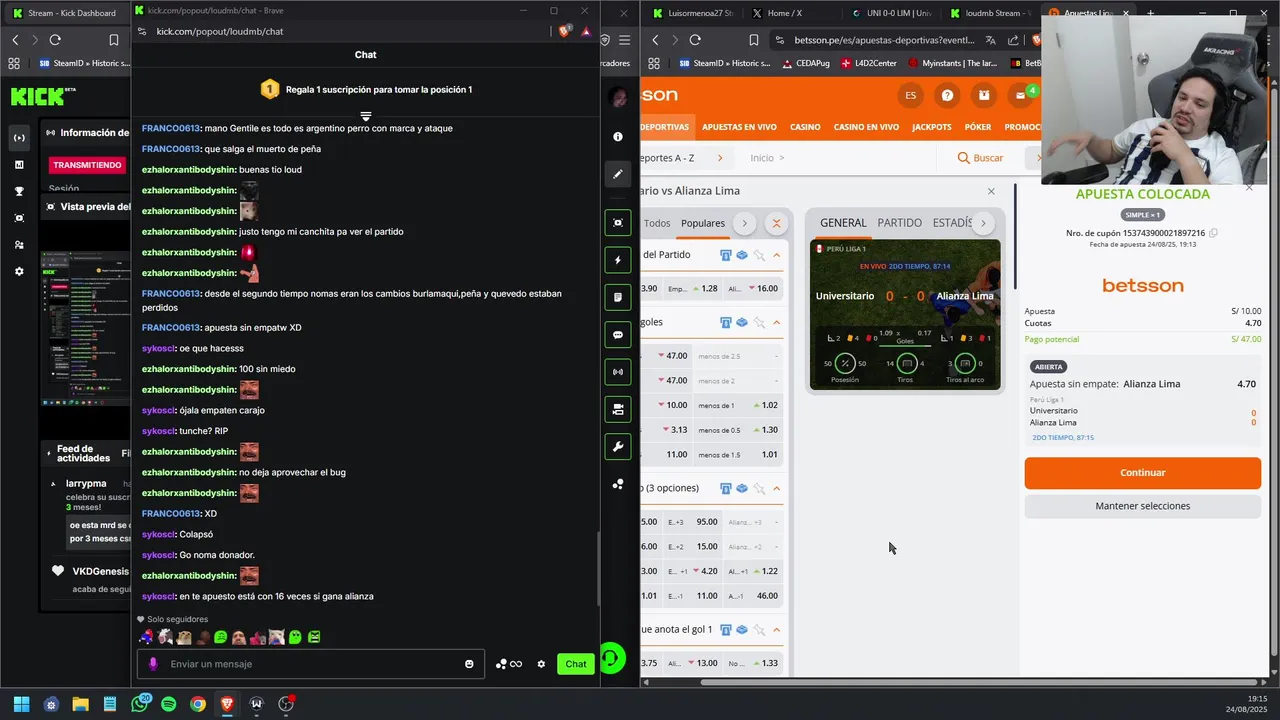Click the info icon in Kick side strip
This screenshot has width=1280, height=720.
click(618, 136)
